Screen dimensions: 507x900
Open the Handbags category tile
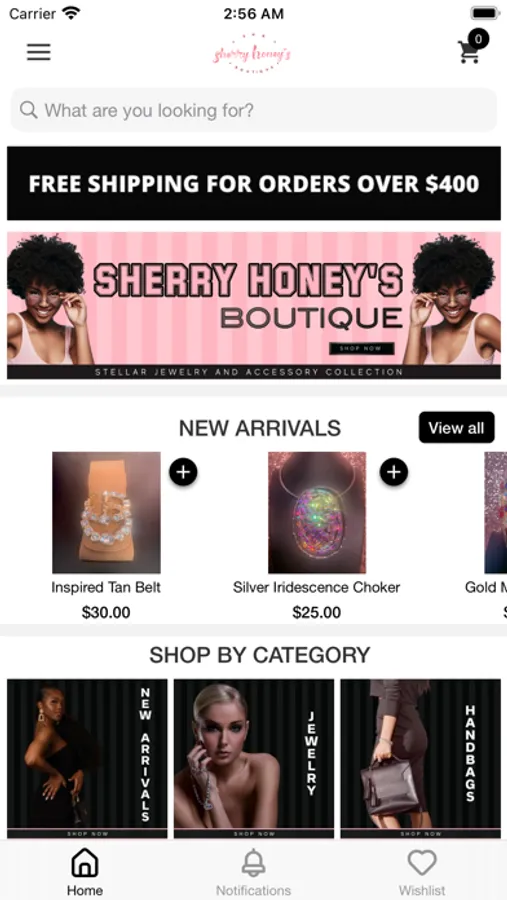point(421,758)
